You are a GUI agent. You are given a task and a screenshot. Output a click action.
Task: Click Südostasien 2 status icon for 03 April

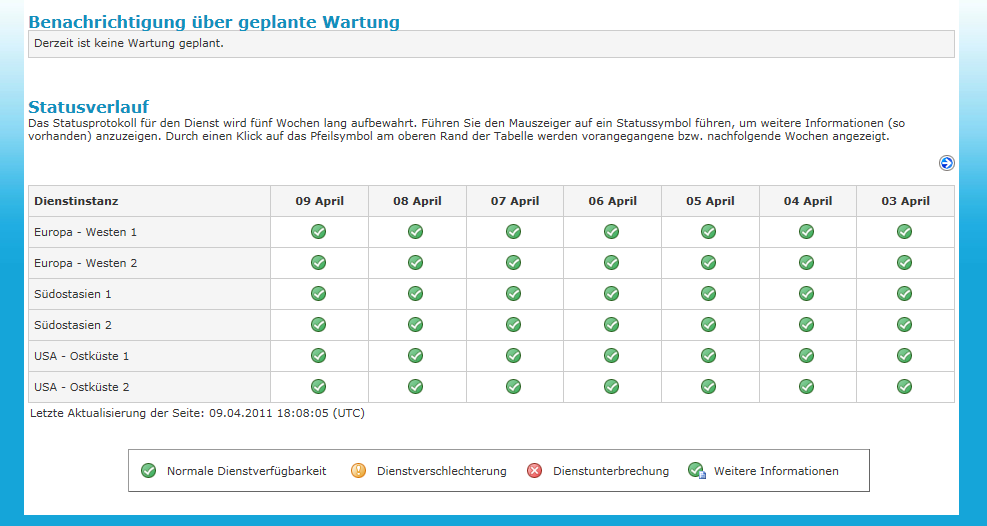click(x=905, y=325)
